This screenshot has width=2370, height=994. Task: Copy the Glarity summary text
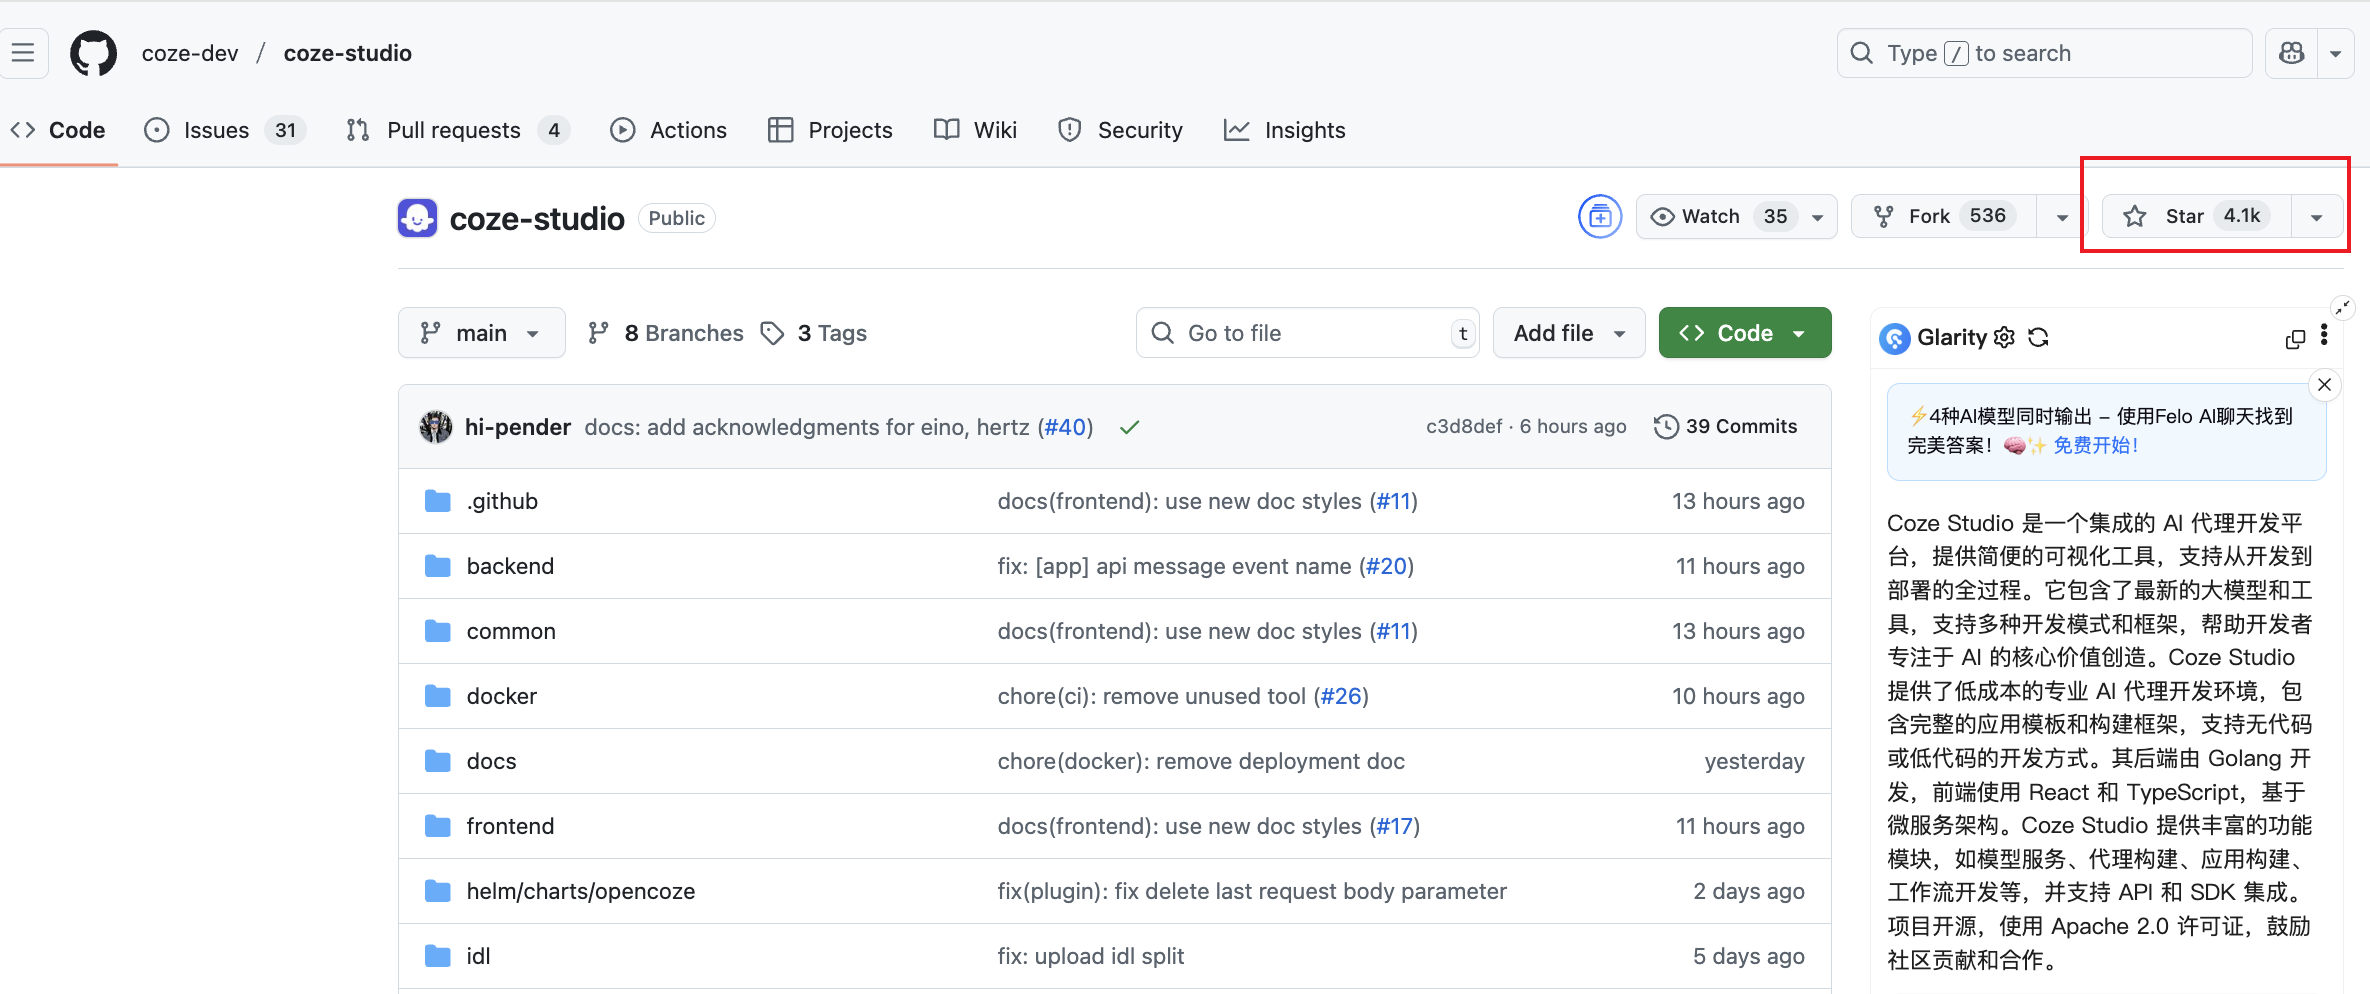(x=2294, y=339)
